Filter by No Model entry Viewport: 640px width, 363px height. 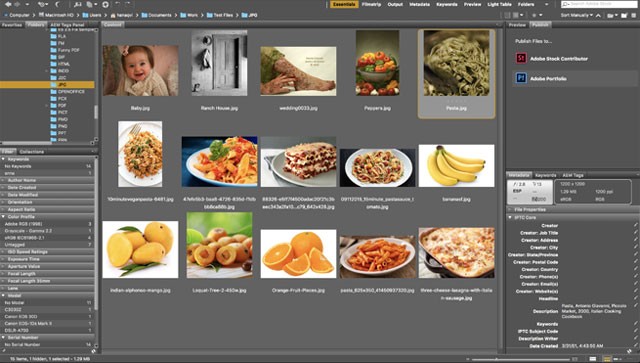(x=47, y=303)
